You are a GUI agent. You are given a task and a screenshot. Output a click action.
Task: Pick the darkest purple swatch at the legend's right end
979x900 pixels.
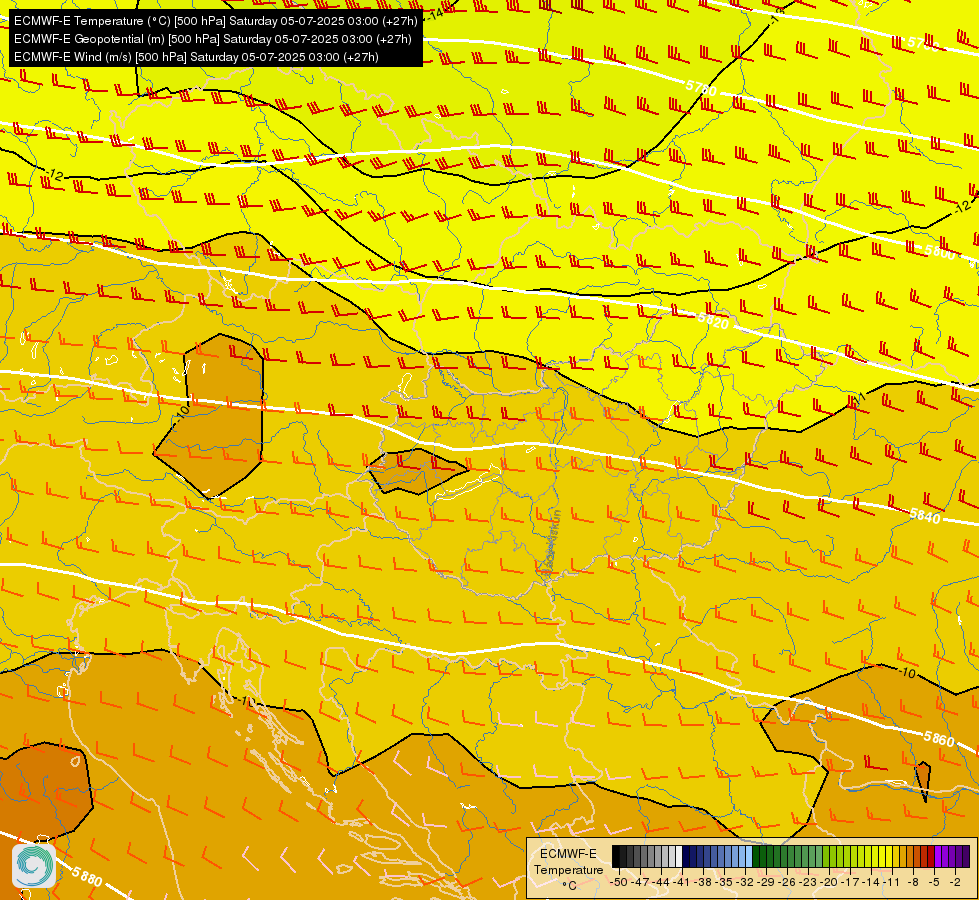[966, 856]
